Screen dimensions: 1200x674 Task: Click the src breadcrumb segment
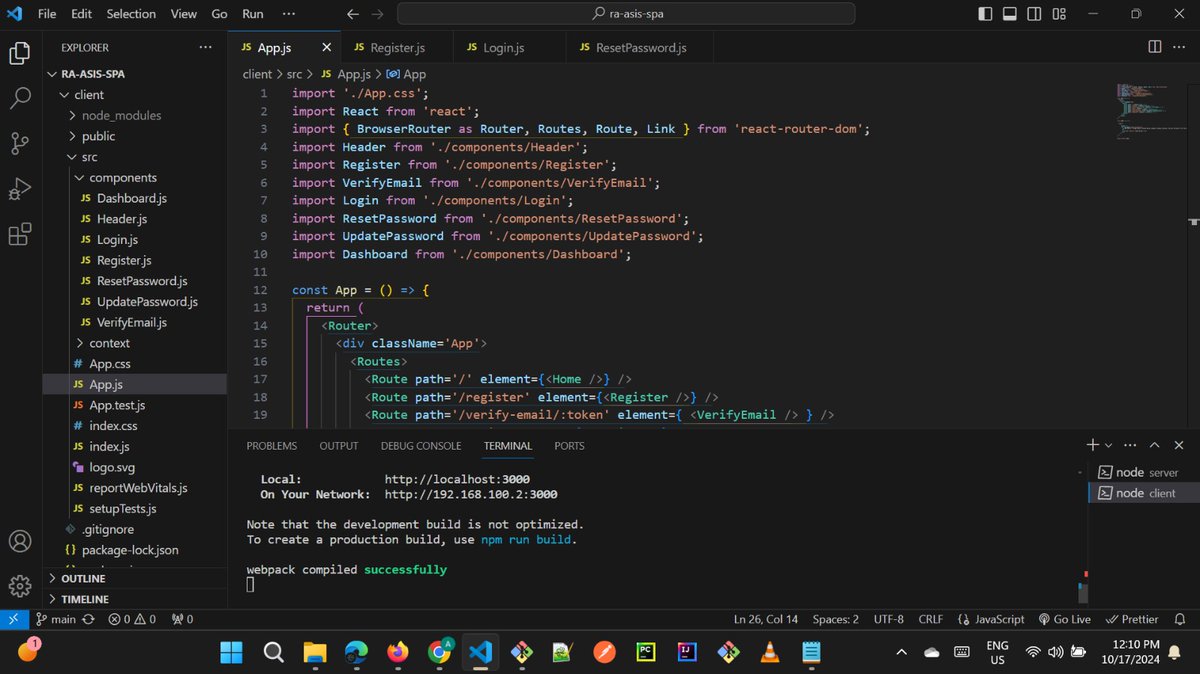pyautogui.click(x=295, y=74)
